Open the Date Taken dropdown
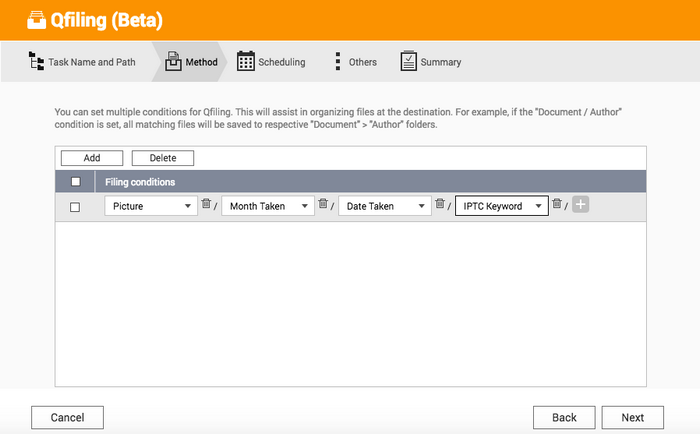Viewport: 700px width, 434px height. click(x=385, y=206)
